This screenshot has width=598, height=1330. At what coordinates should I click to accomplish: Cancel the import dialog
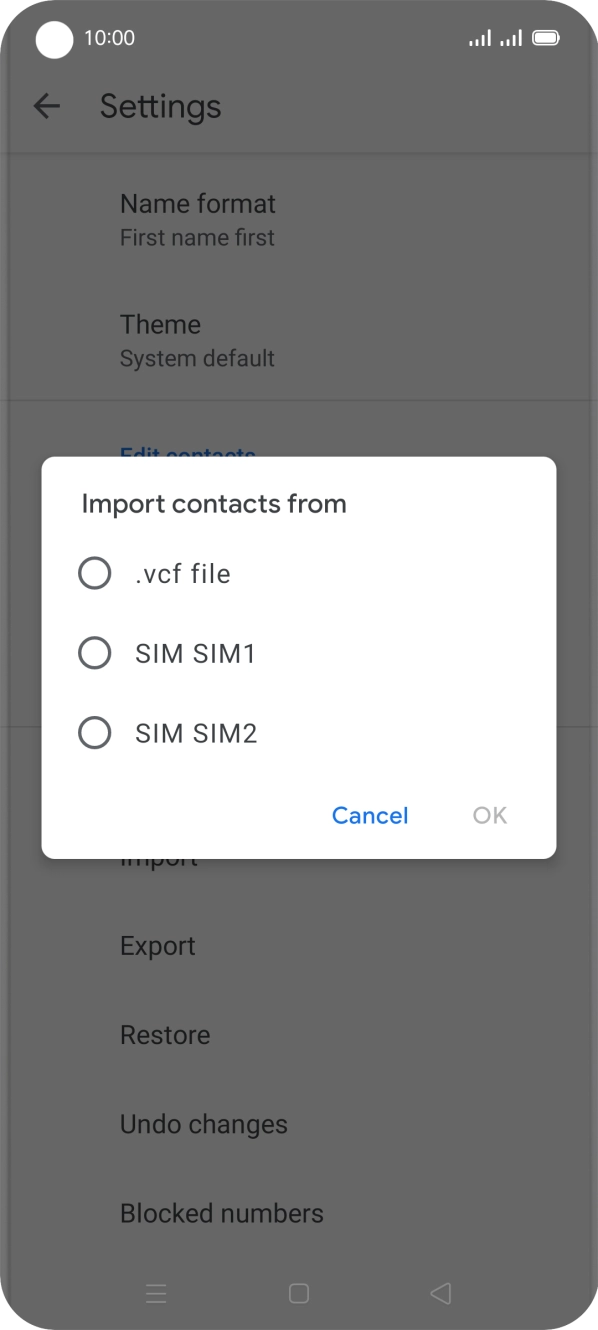pos(369,815)
